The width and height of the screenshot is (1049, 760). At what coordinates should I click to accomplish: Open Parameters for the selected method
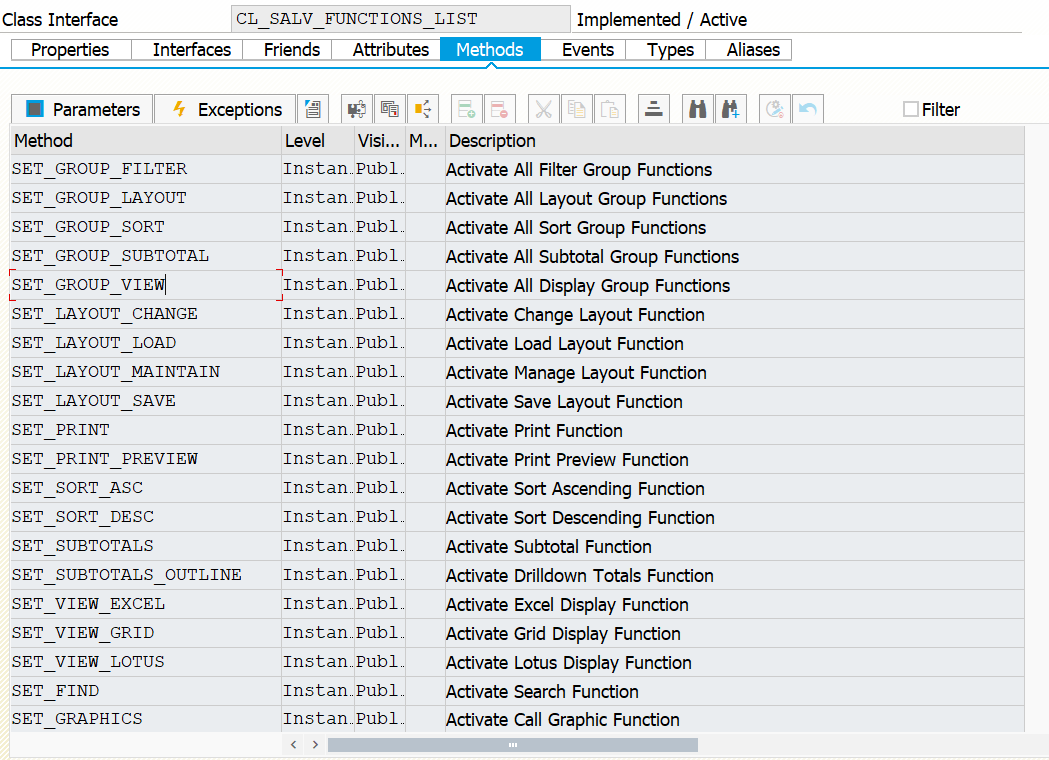click(82, 109)
